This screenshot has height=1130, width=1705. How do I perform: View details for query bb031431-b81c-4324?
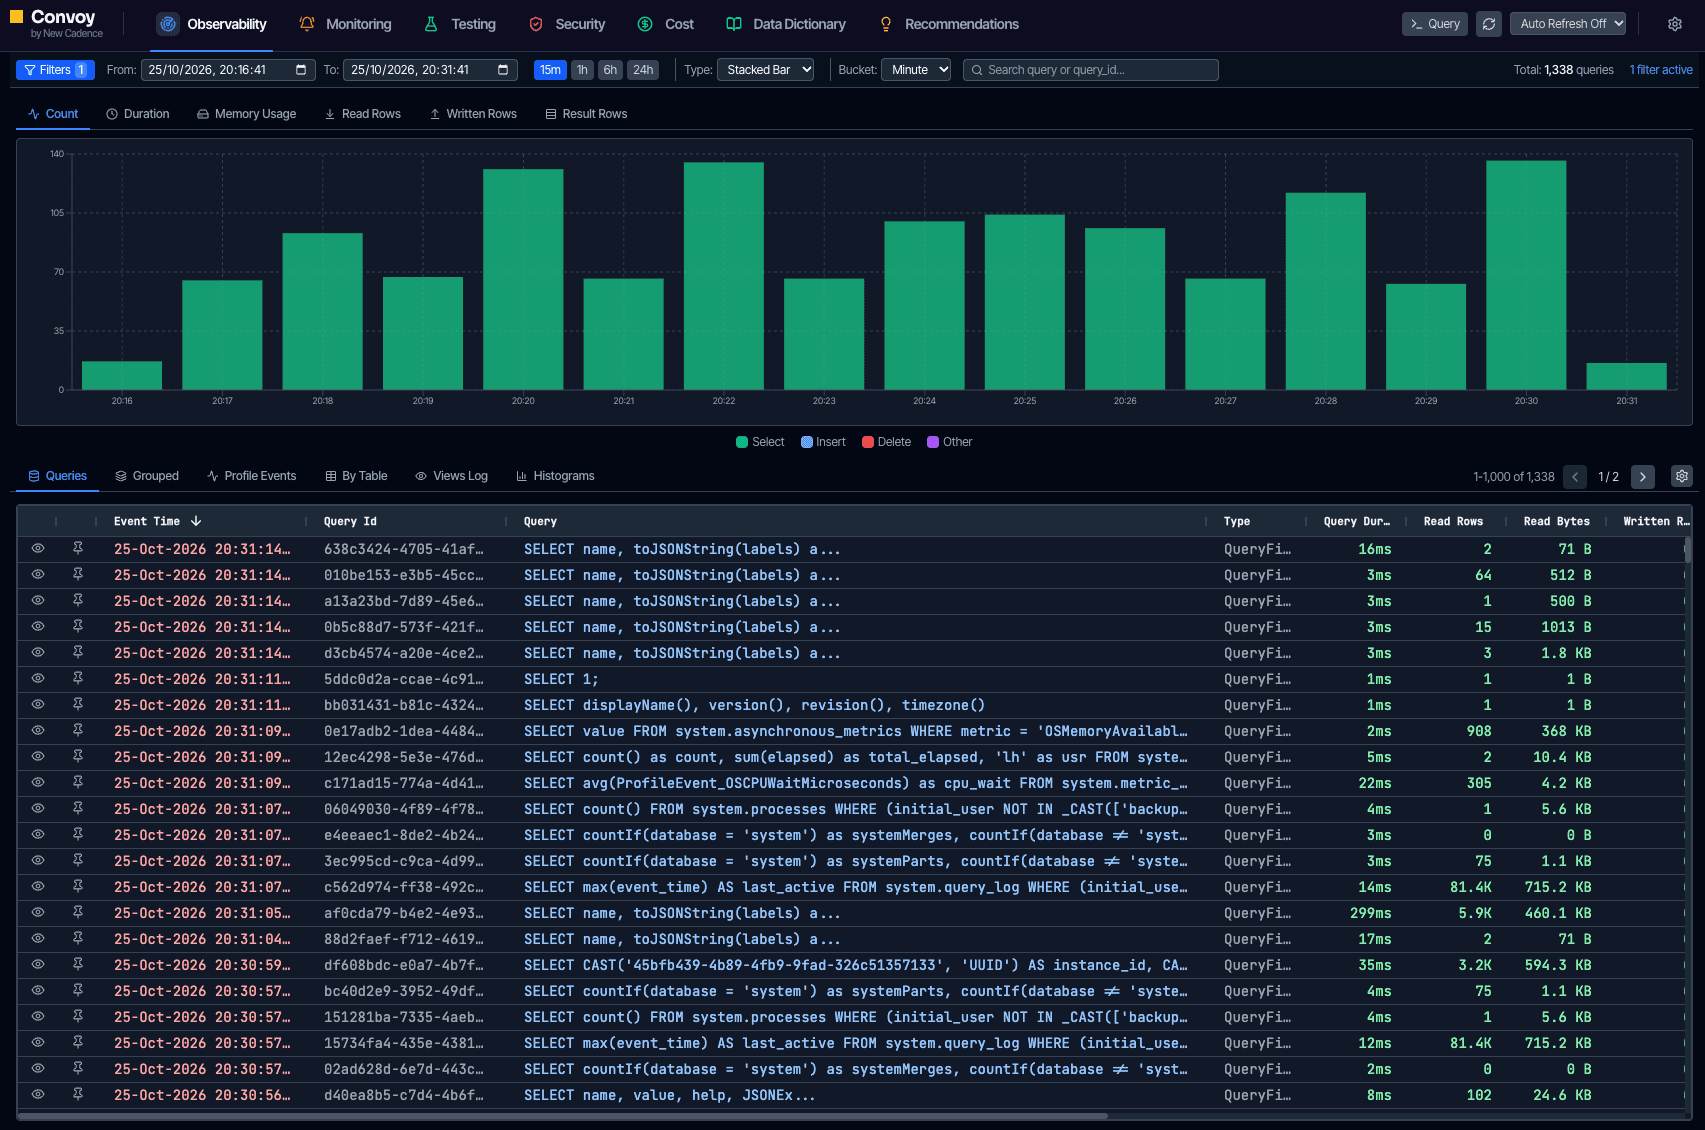coord(38,704)
